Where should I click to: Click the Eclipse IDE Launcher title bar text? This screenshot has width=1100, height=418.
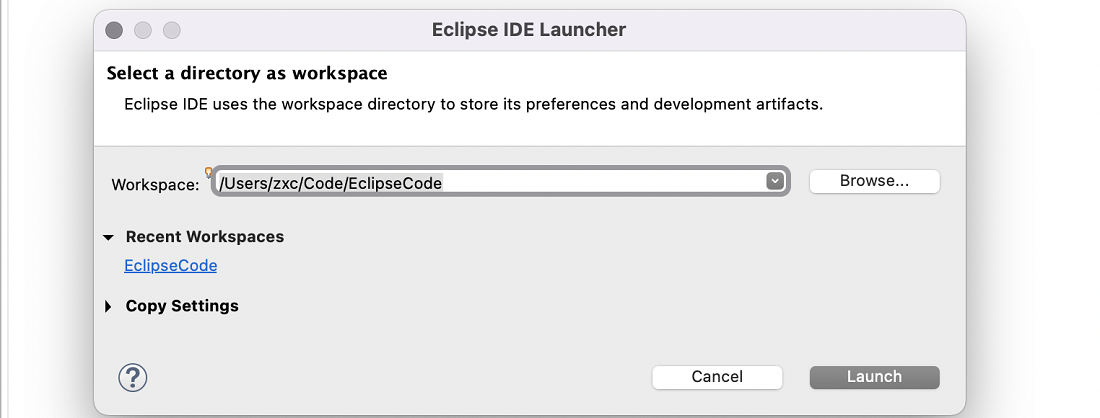(529, 29)
